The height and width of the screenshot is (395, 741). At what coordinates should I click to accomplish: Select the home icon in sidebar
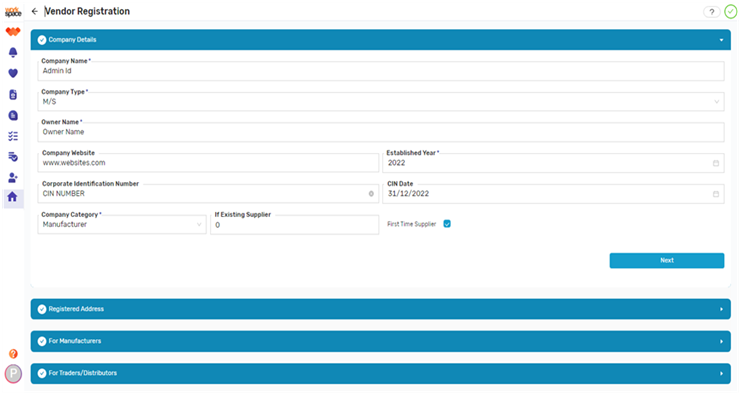click(13, 197)
